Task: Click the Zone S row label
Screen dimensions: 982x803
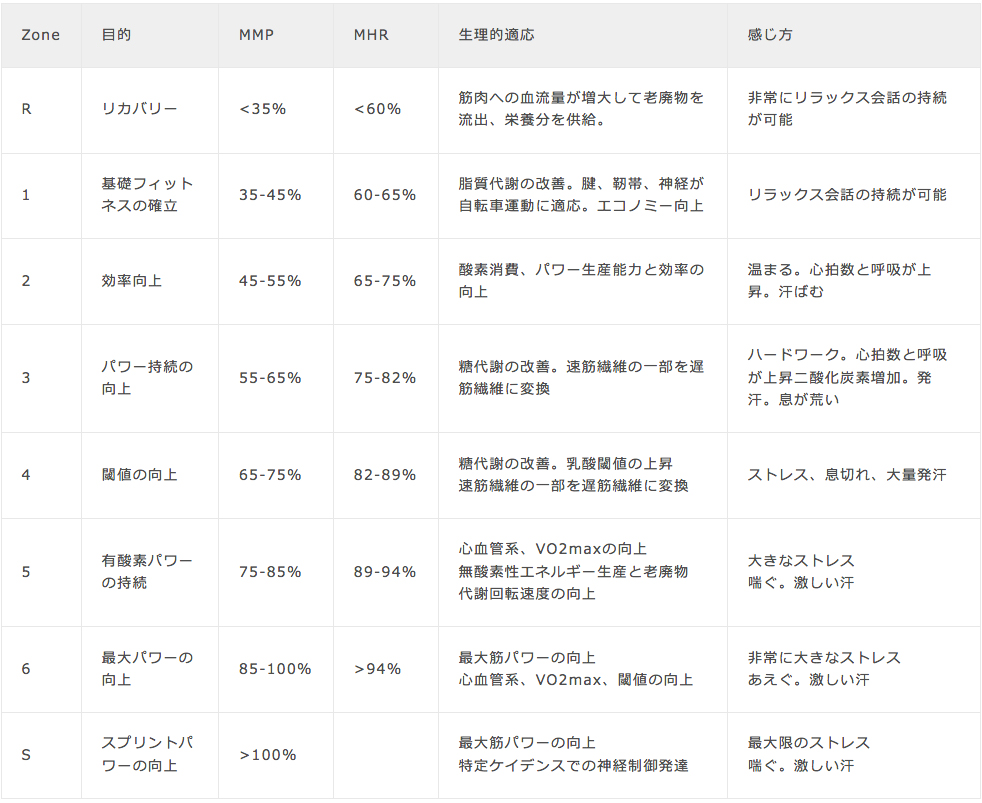Action: pyautogui.click(x=26, y=755)
